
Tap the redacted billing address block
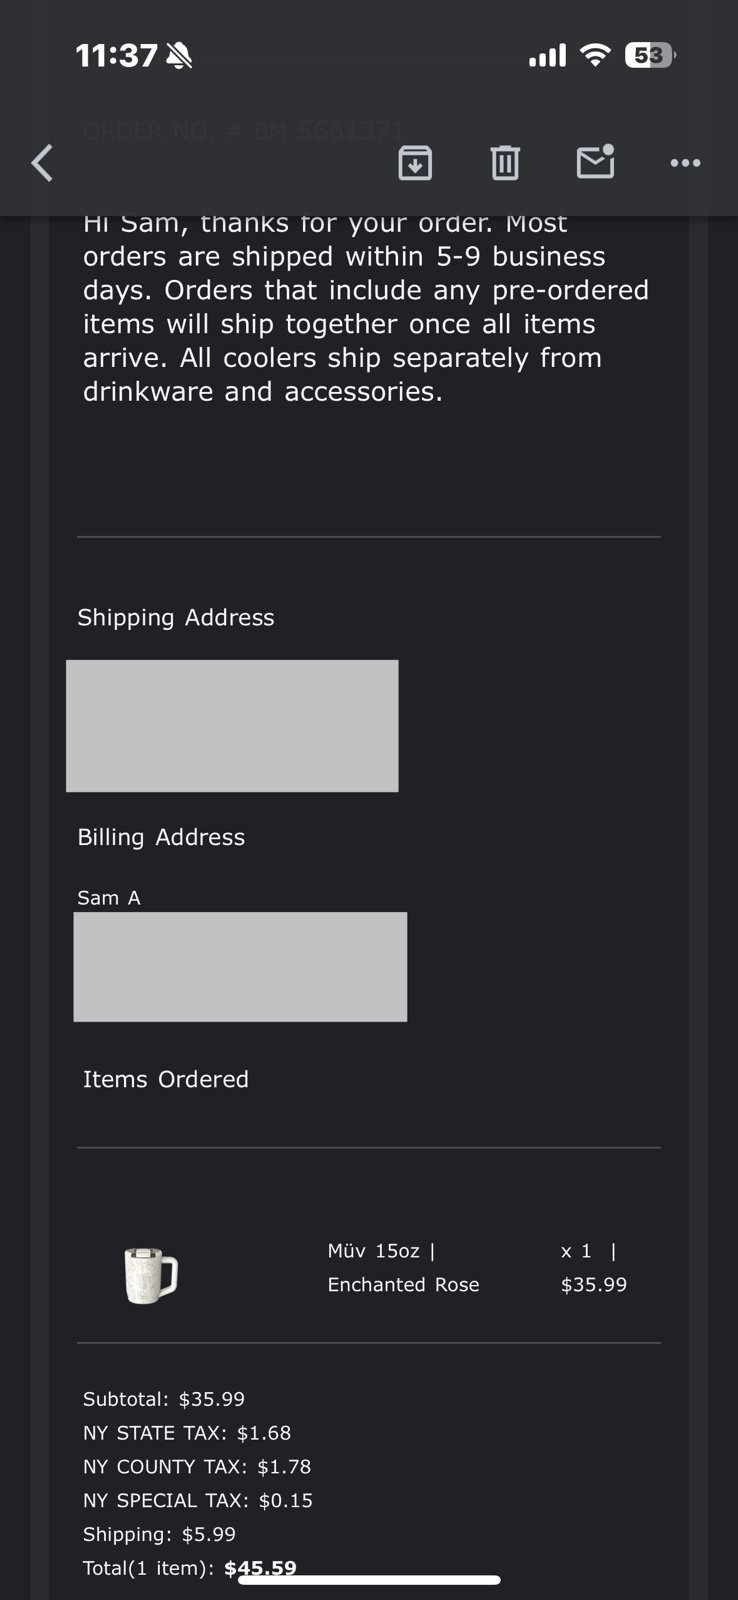tap(240, 967)
